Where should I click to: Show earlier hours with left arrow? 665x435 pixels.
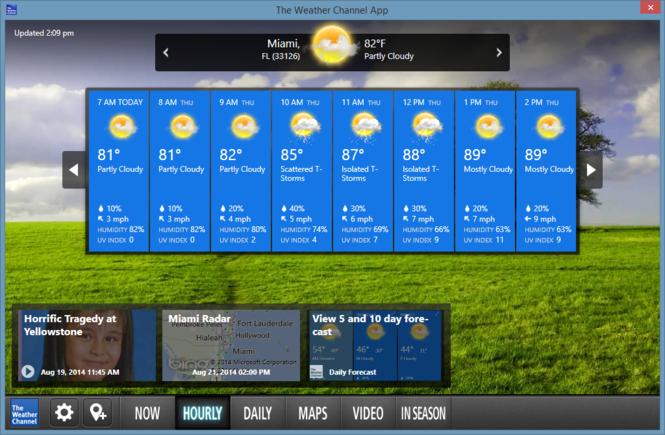tap(74, 170)
